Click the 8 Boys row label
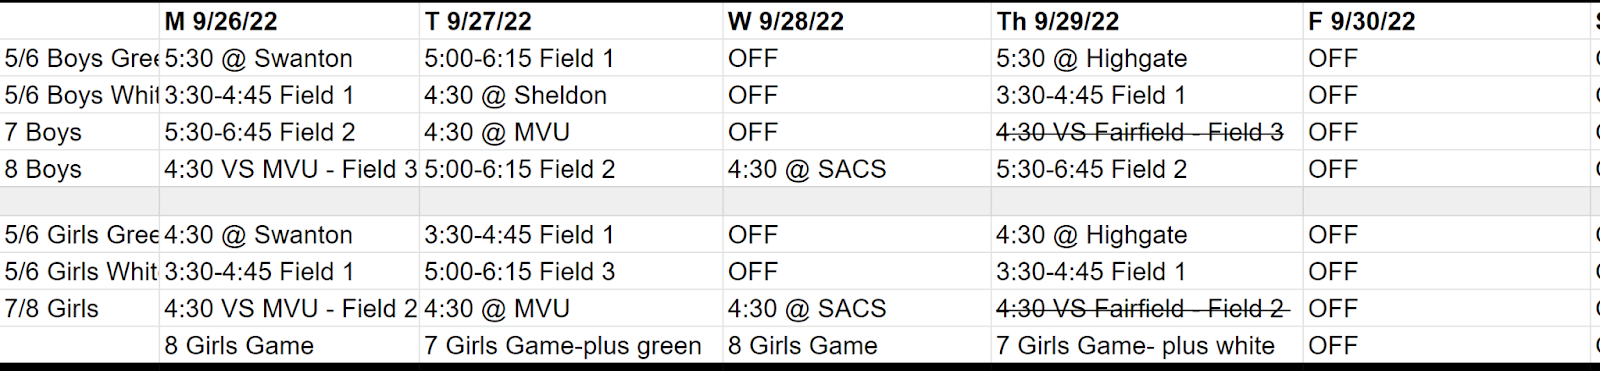The image size is (1600, 371). coord(80,169)
